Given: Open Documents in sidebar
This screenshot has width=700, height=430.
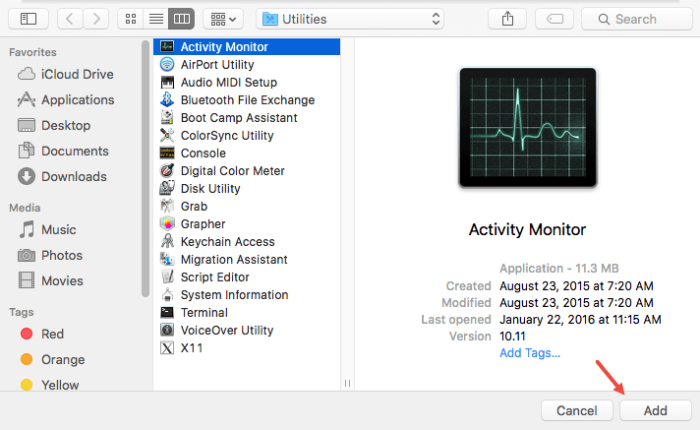Looking at the screenshot, I should coord(63,151).
